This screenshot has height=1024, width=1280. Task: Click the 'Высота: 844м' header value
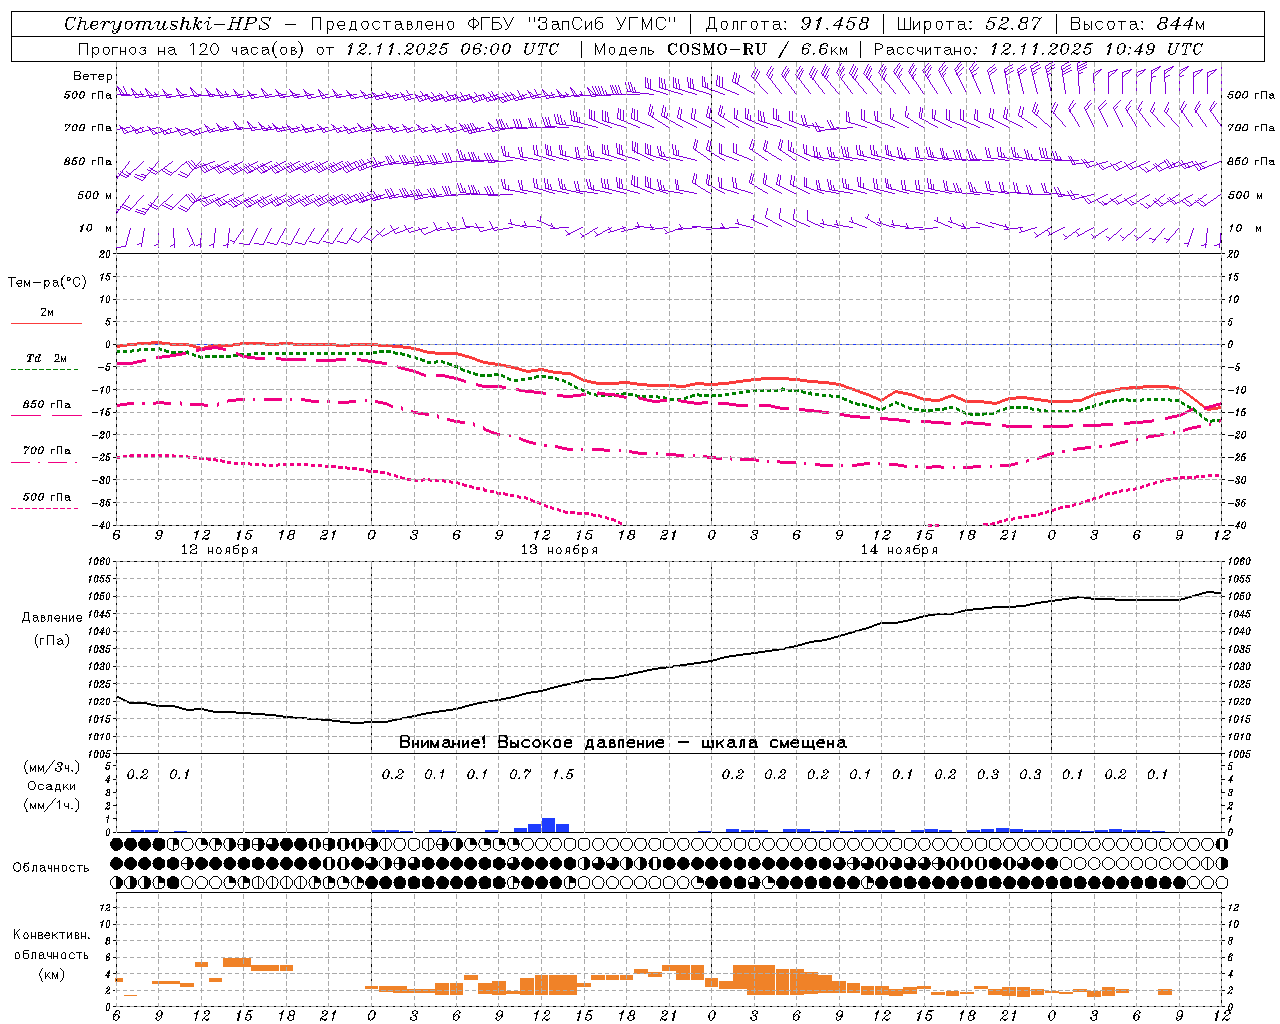click(x=1137, y=24)
